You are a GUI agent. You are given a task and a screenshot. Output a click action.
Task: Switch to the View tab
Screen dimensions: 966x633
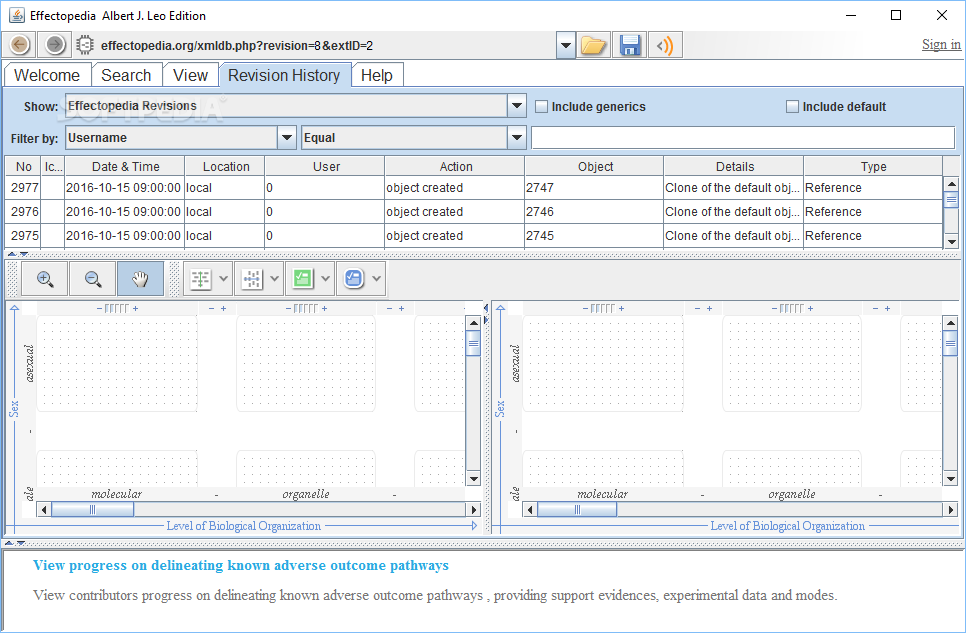190,75
